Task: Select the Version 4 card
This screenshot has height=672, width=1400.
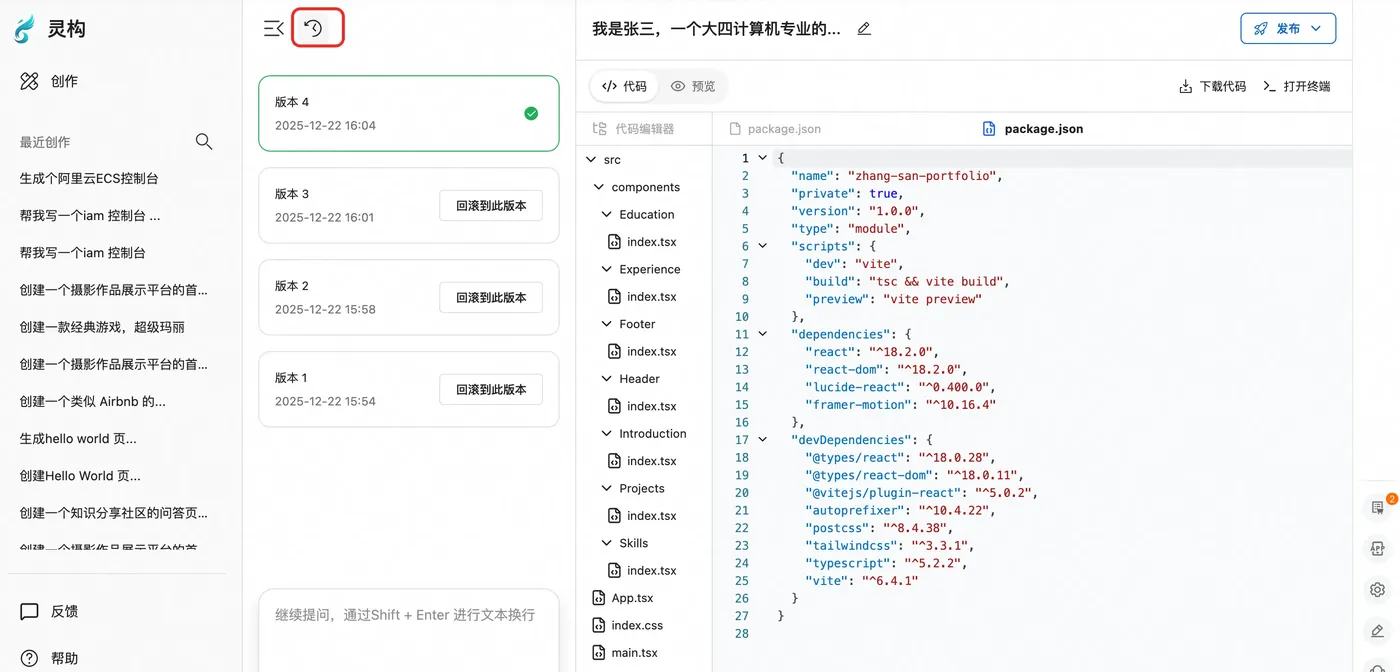Action: (408, 113)
